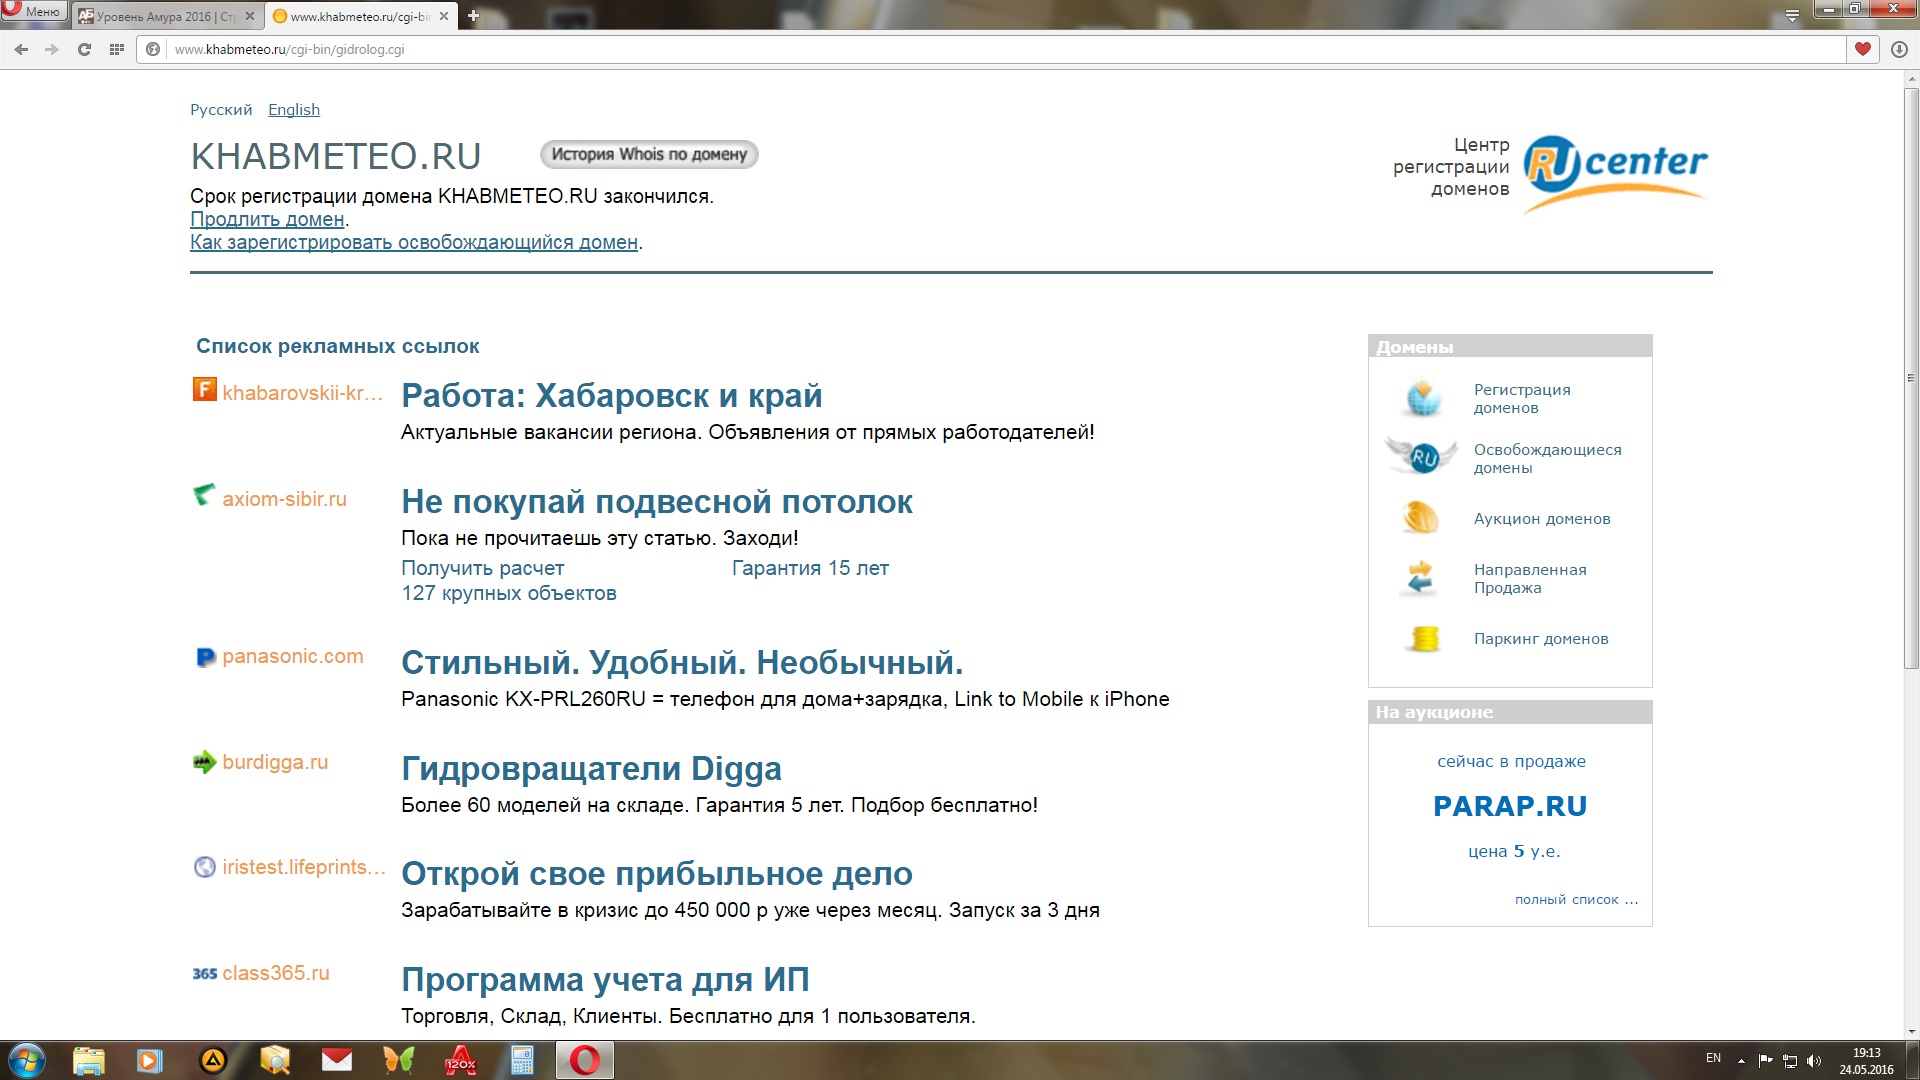The height and width of the screenshot is (1080, 1920).
Task: Select the www.khabmeteo.ru tab
Action: click(361, 16)
